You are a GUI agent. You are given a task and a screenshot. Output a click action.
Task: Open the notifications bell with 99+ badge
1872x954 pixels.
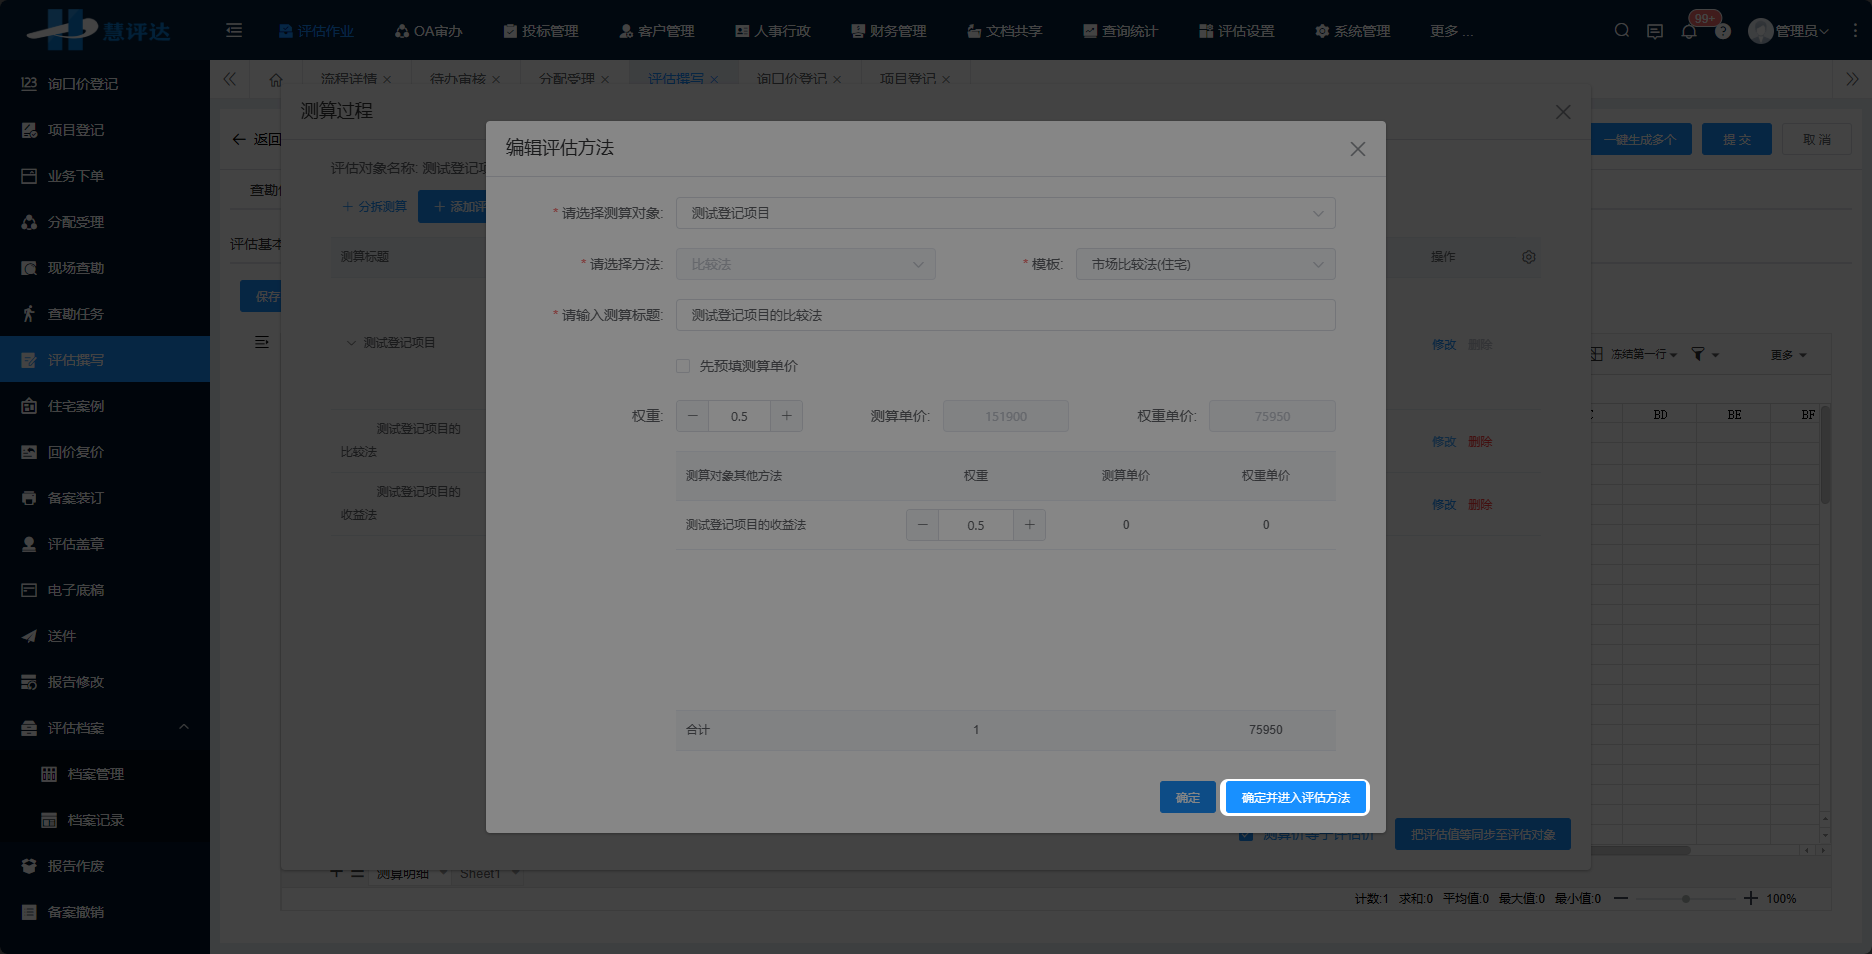point(1689,31)
